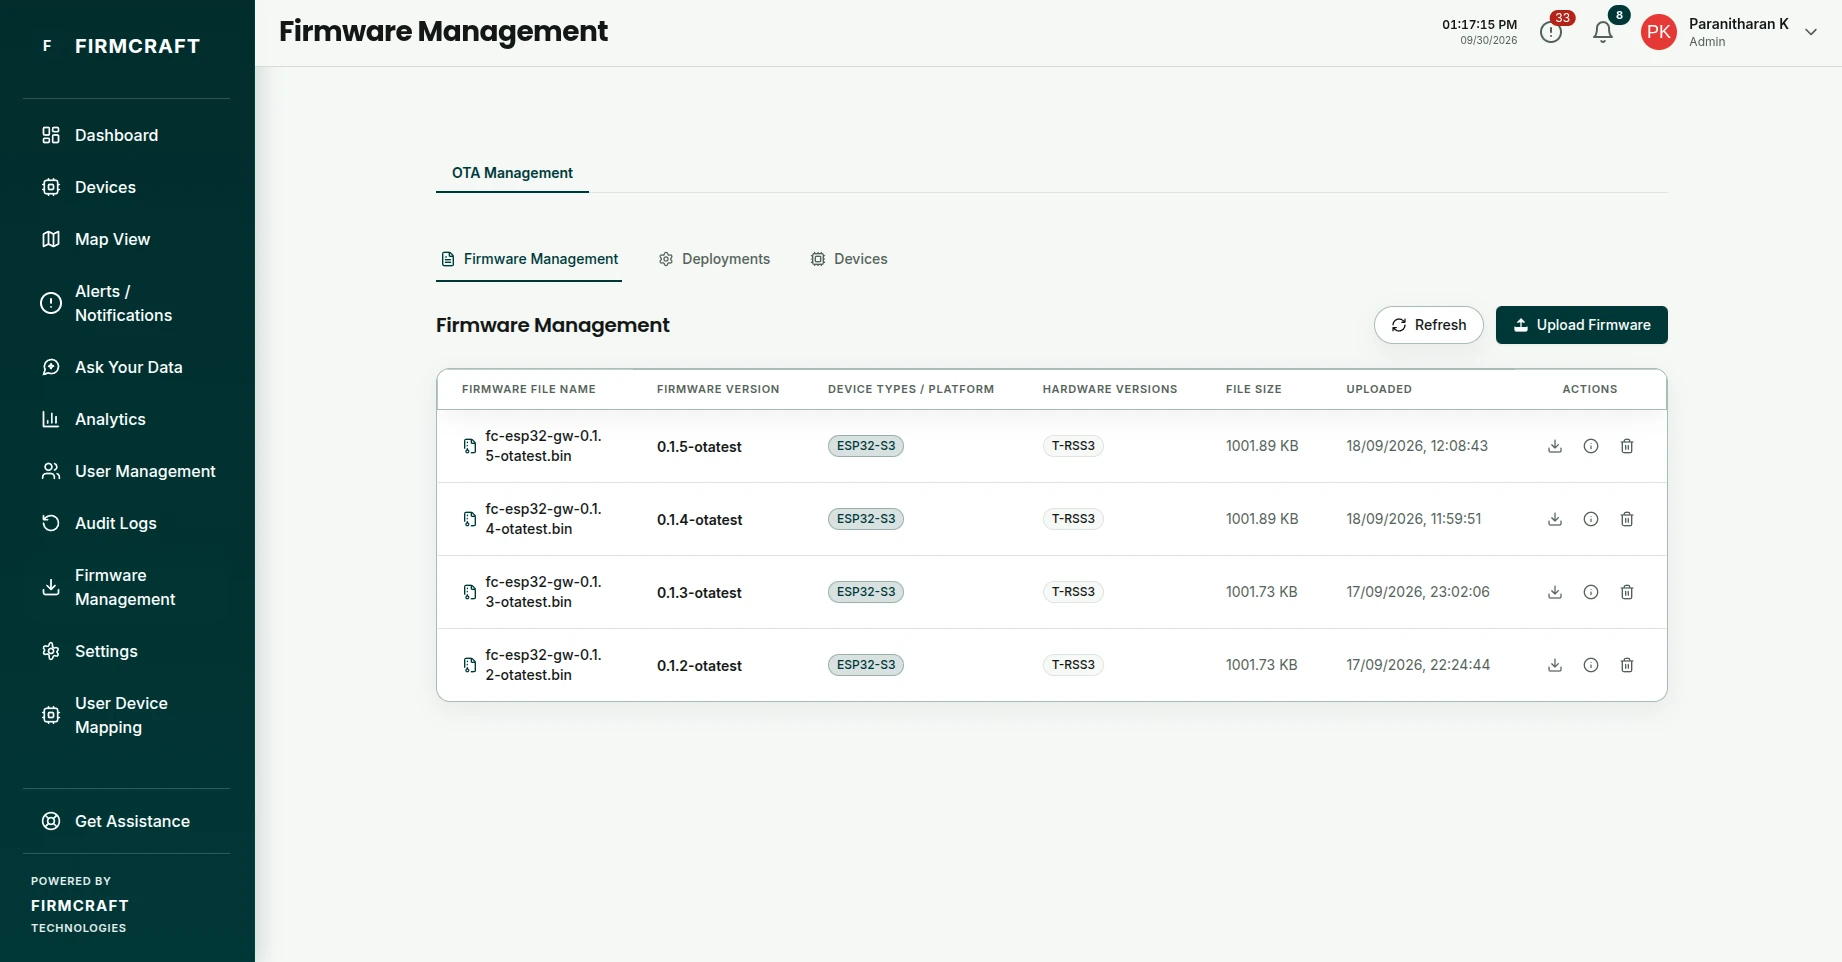Go to Dashboard in the sidebar
1842x962 pixels.
[126, 135]
